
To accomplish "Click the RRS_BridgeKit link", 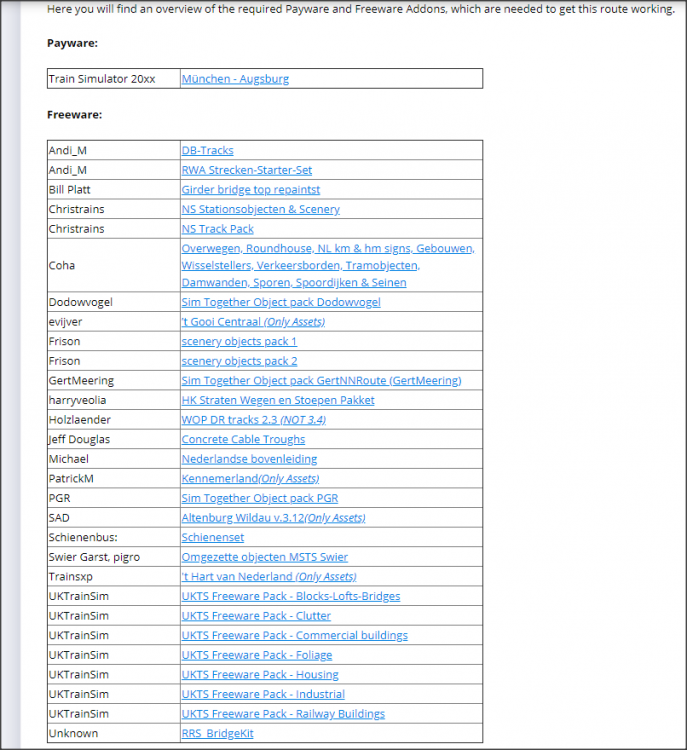I will click(x=217, y=734).
